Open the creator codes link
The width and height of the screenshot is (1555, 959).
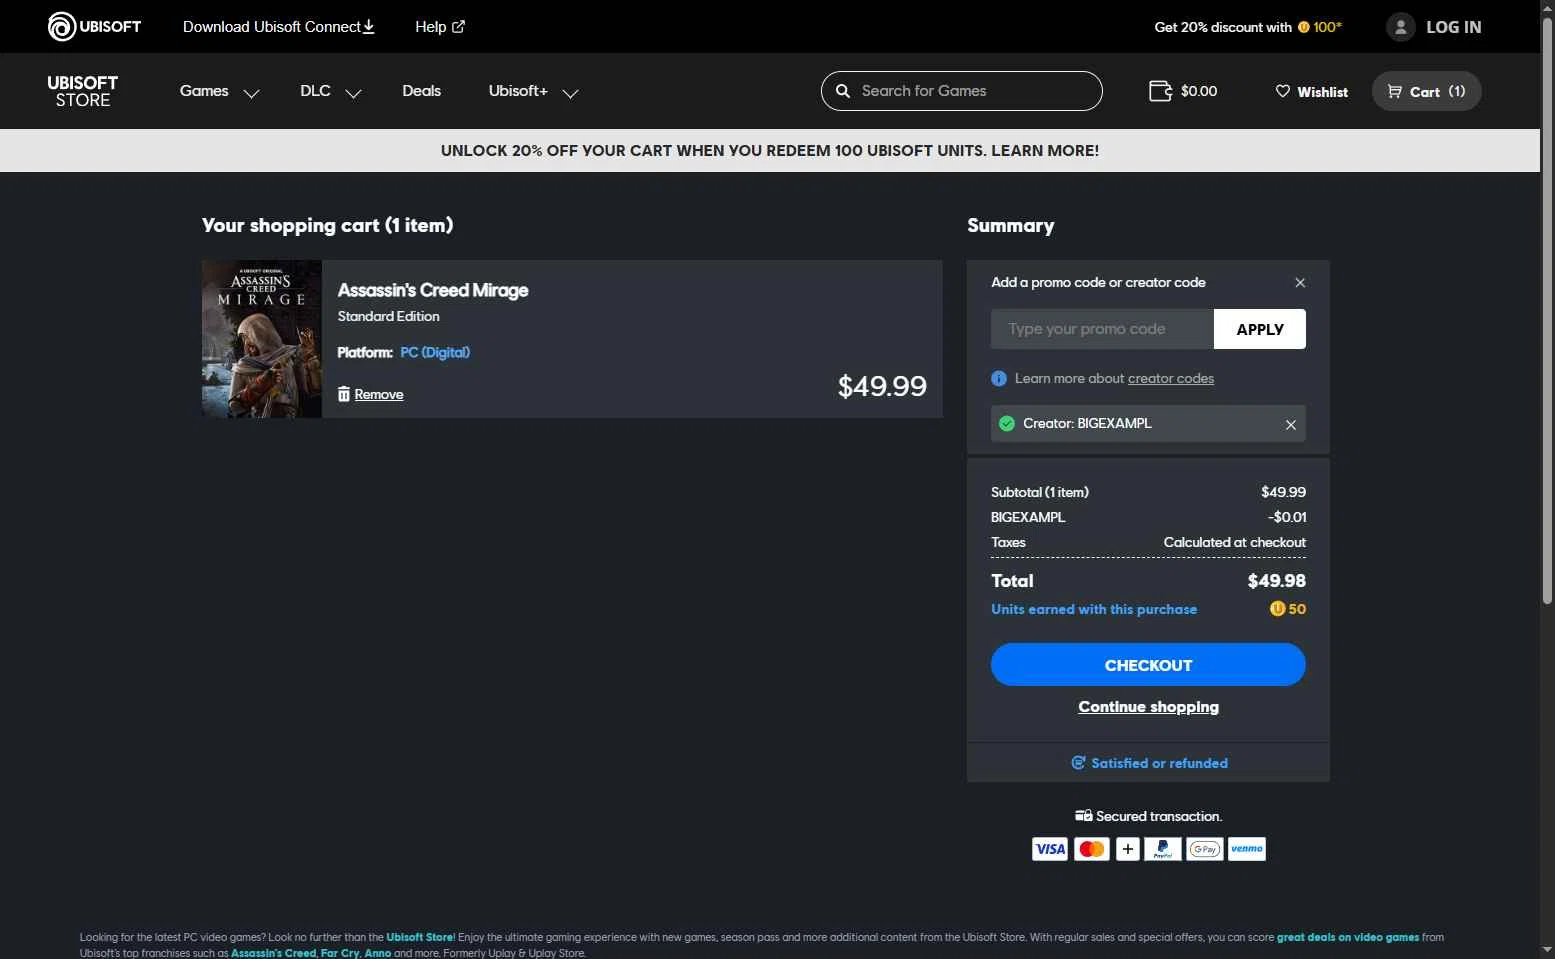pyautogui.click(x=1171, y=378)
